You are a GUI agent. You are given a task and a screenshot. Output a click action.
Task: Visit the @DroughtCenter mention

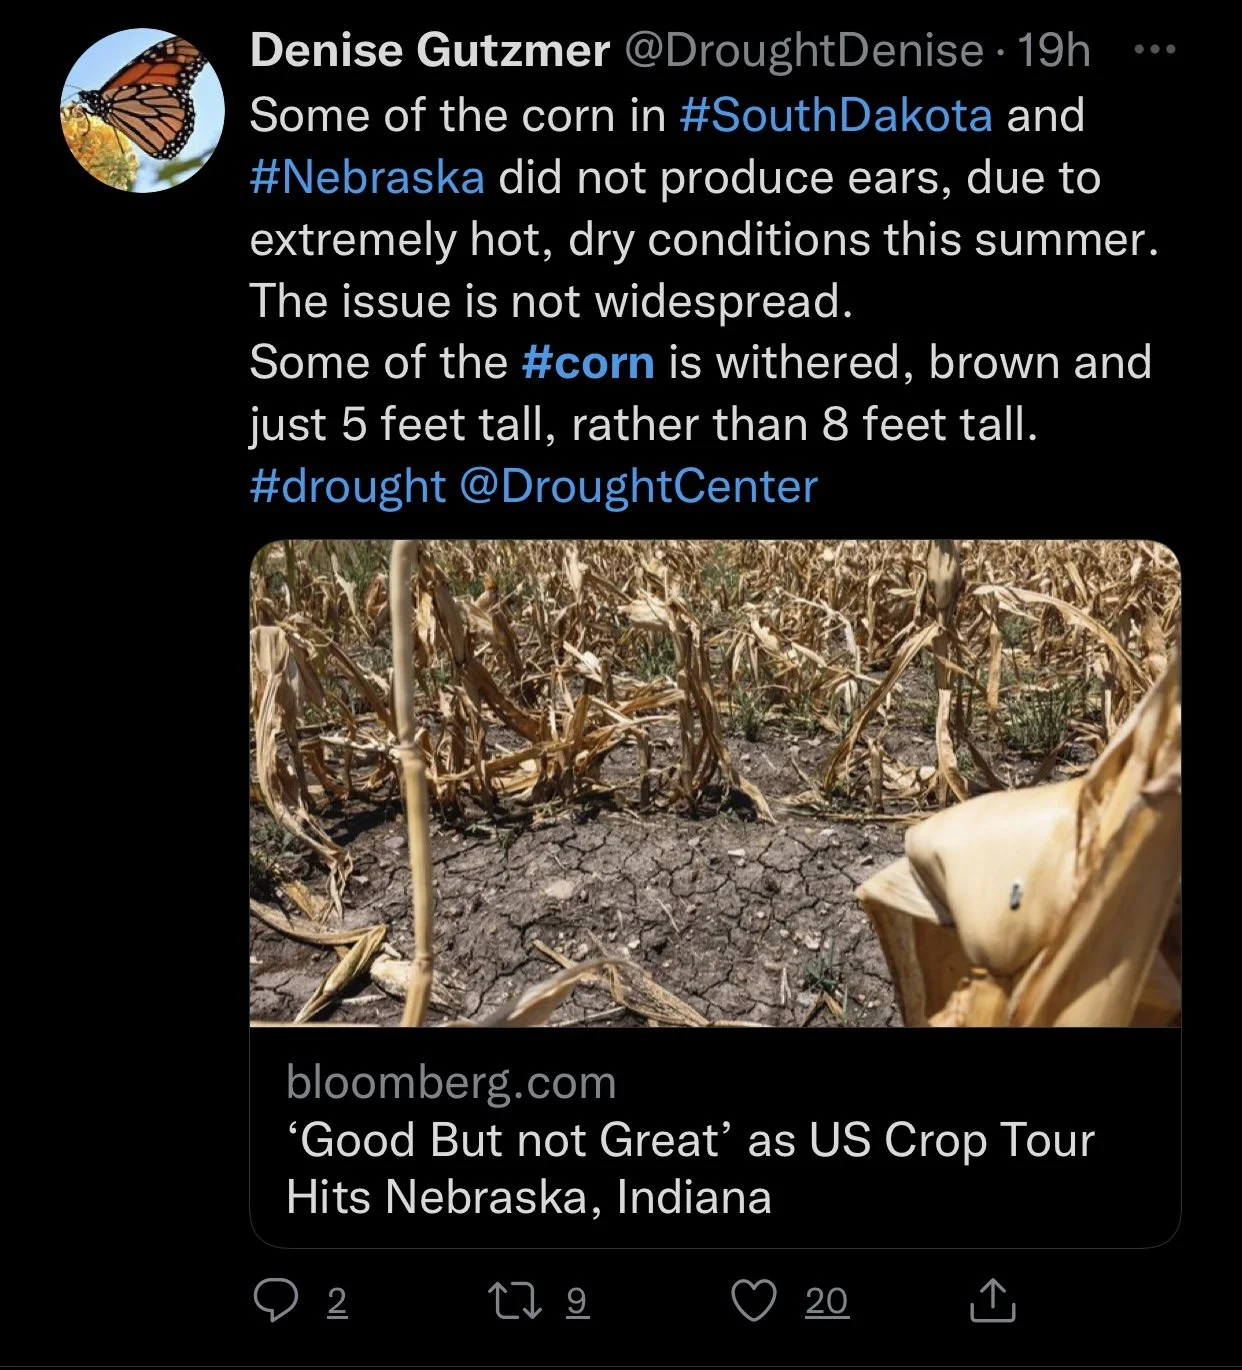[x=639, y=486]
